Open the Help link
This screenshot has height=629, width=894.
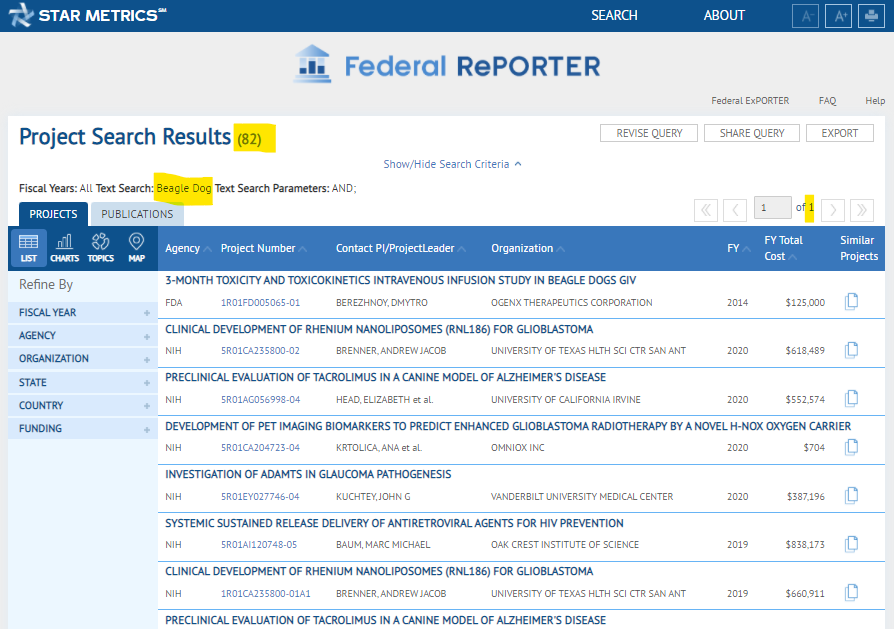click(x=875, y=101)
